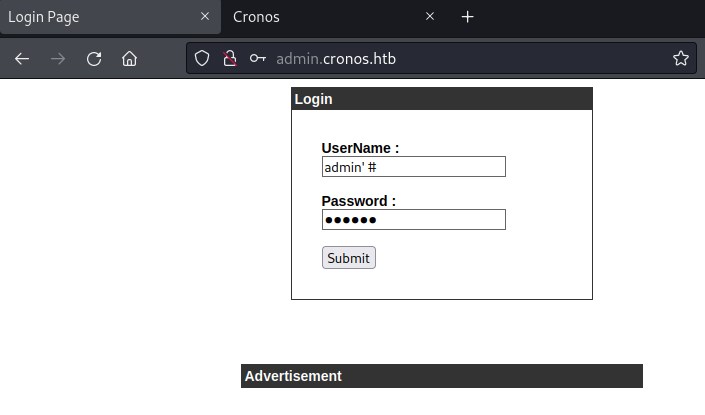Click the Login panel header
This screenshot has height=415, width=705.
click(x=441, y=99)
